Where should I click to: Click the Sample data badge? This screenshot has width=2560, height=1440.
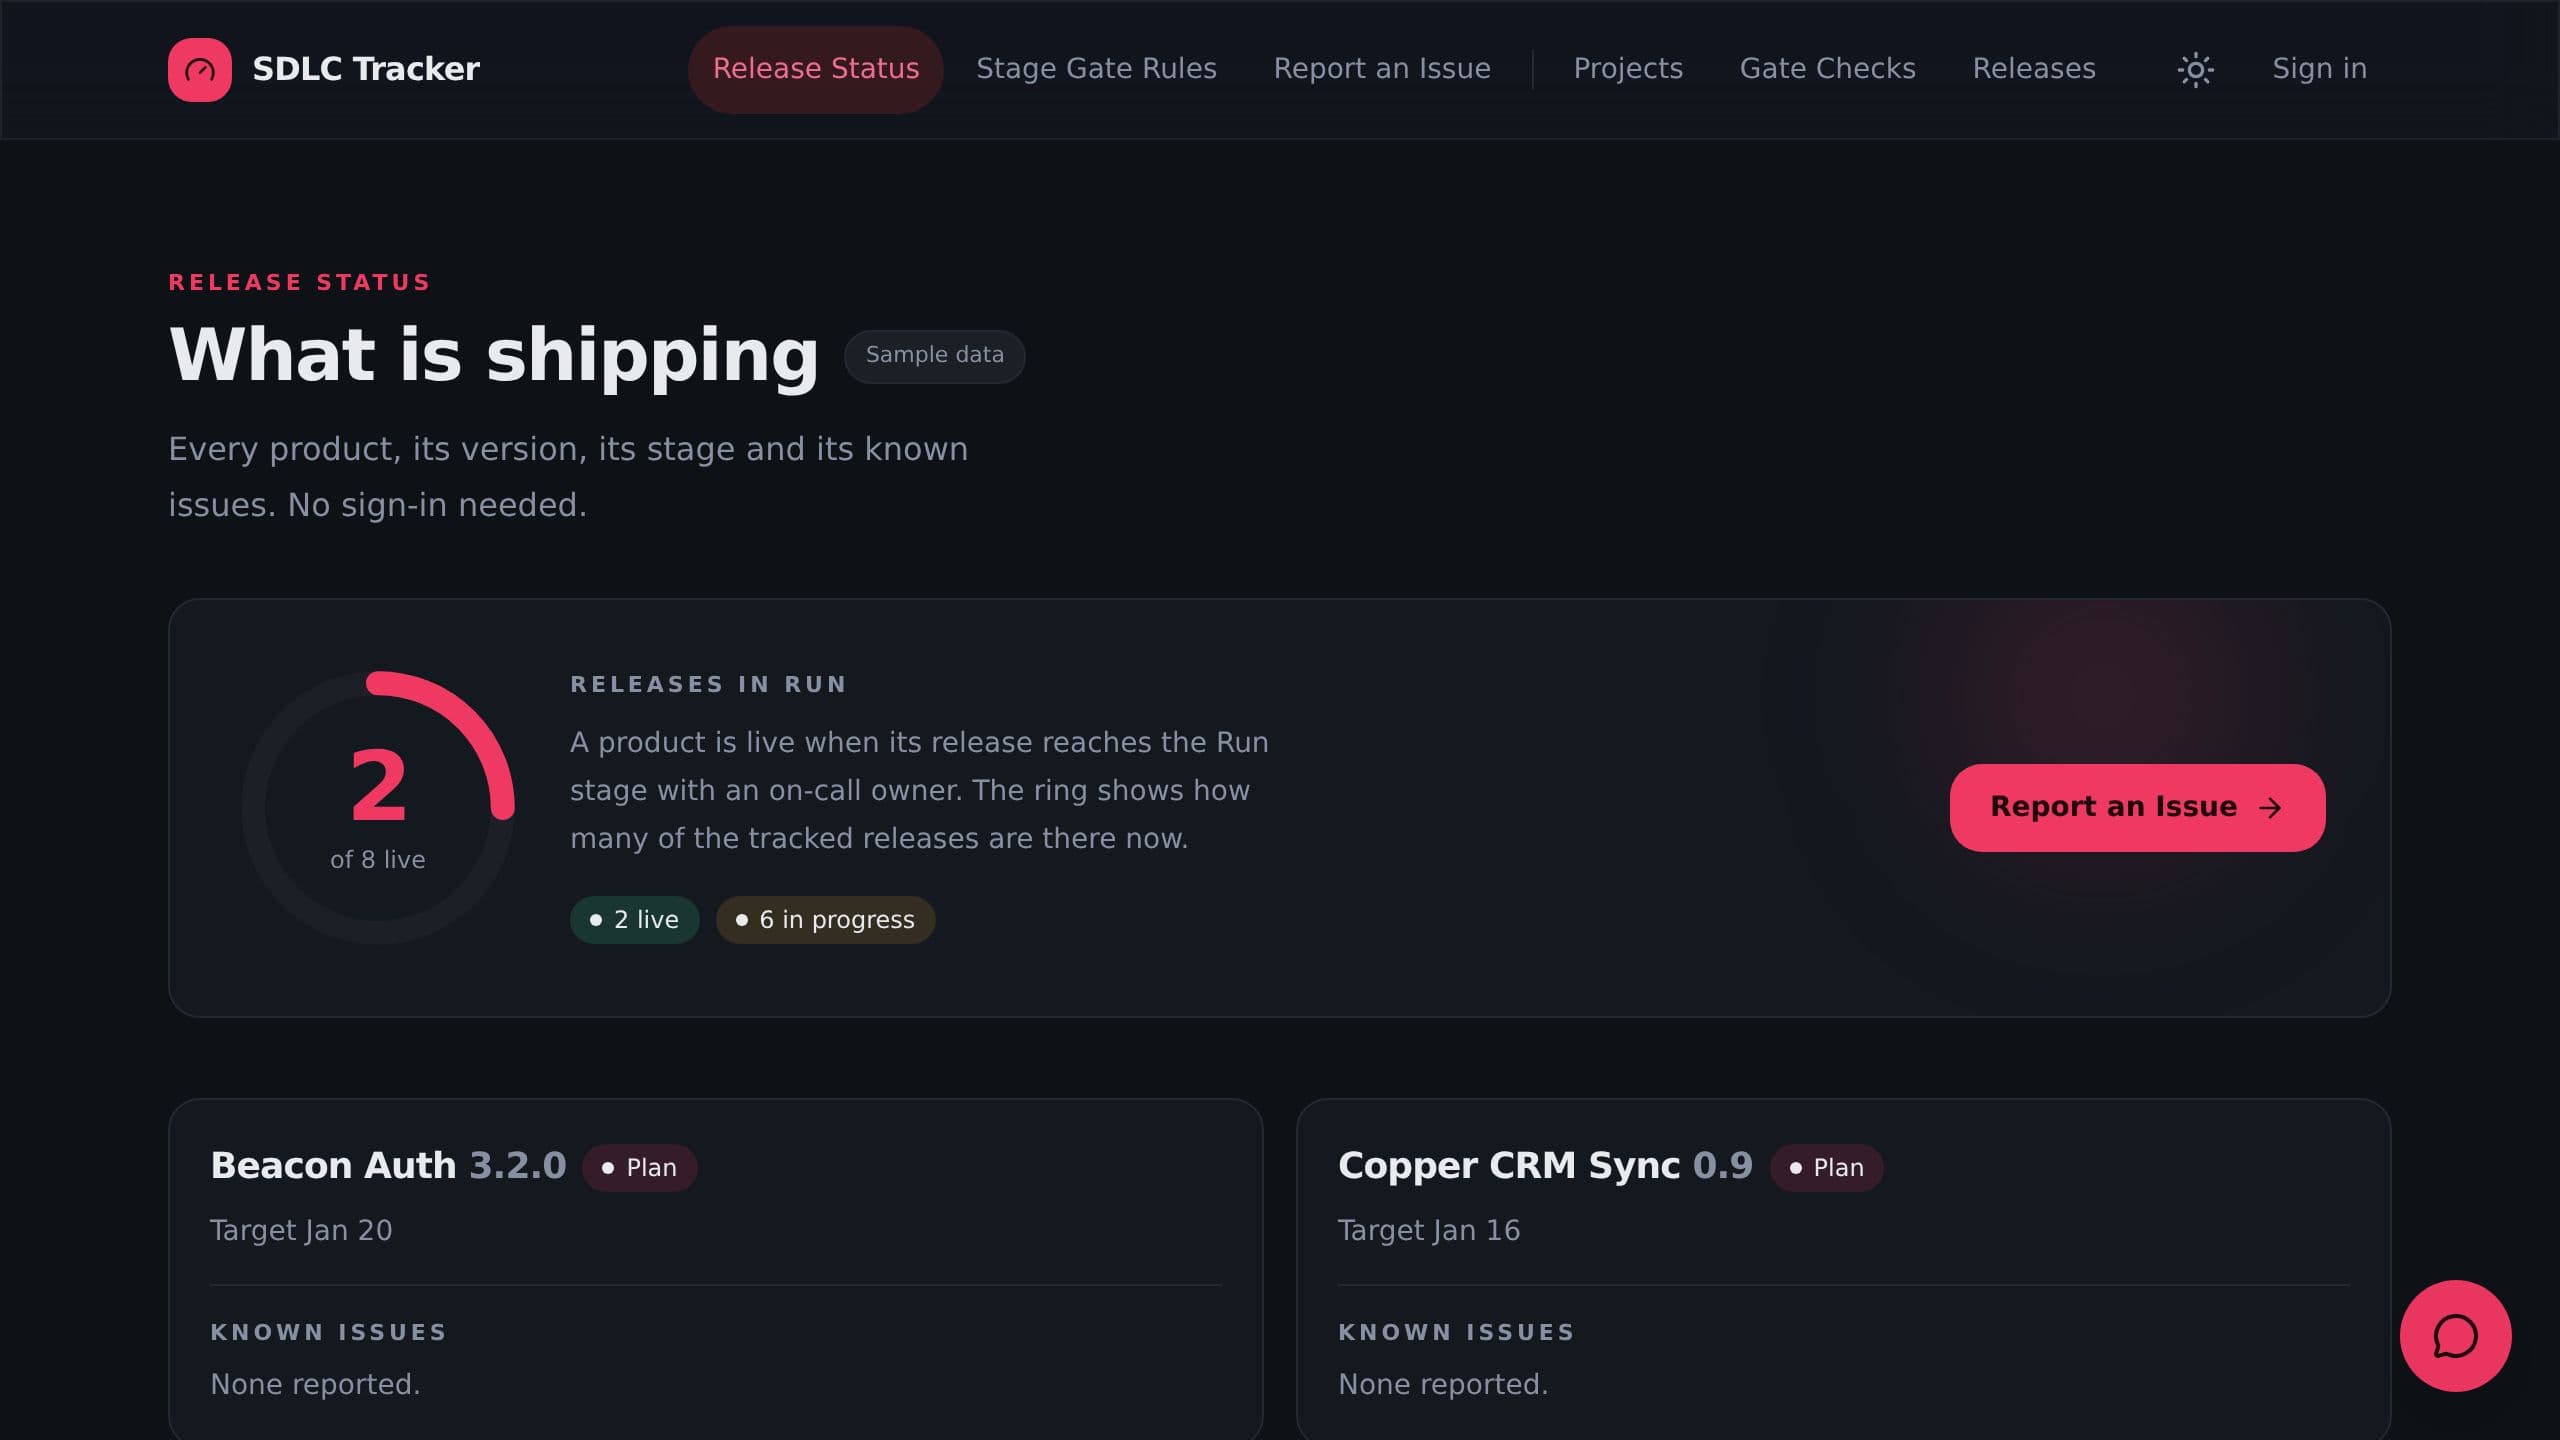pyautogui.click(x=934, y=356)
